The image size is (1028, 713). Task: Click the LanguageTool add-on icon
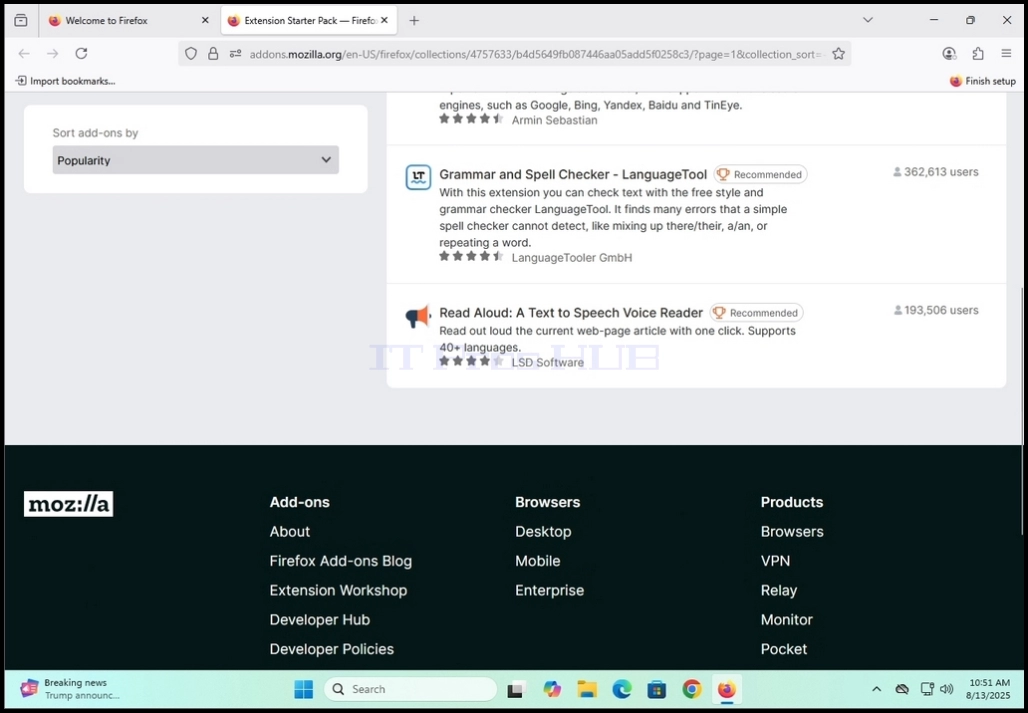coord(418,177)
